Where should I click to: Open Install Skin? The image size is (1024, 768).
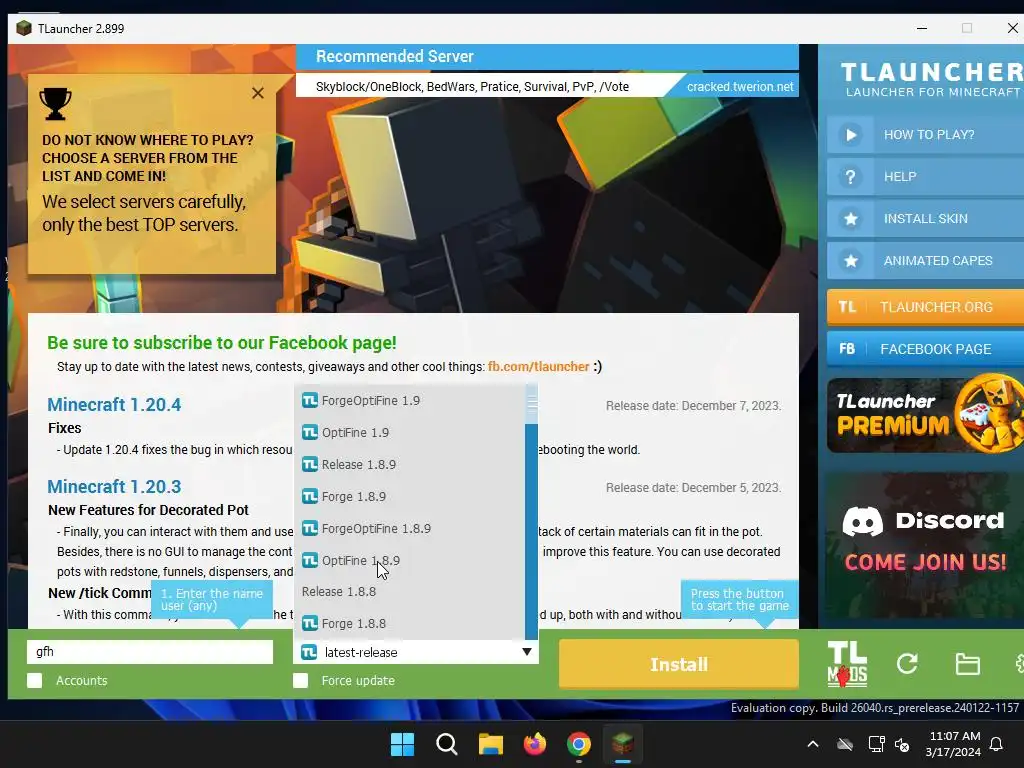coord(925,219)
